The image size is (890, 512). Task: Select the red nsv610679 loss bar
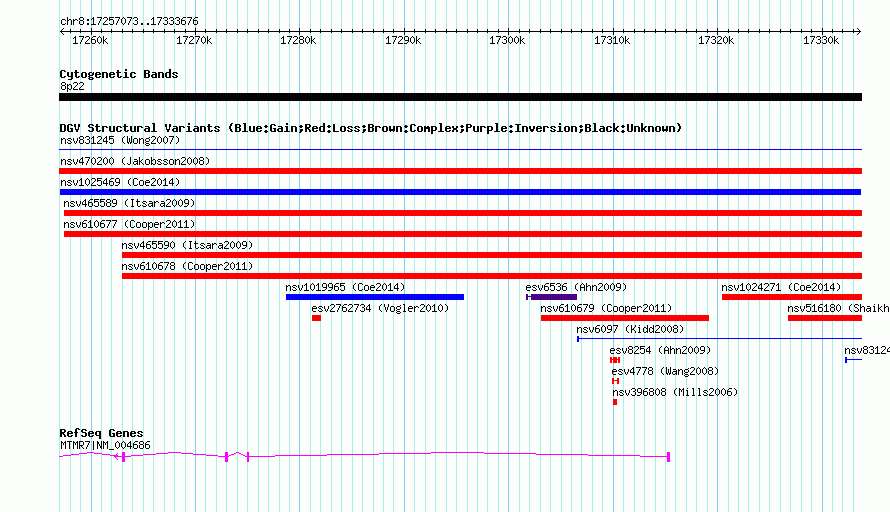625,318
